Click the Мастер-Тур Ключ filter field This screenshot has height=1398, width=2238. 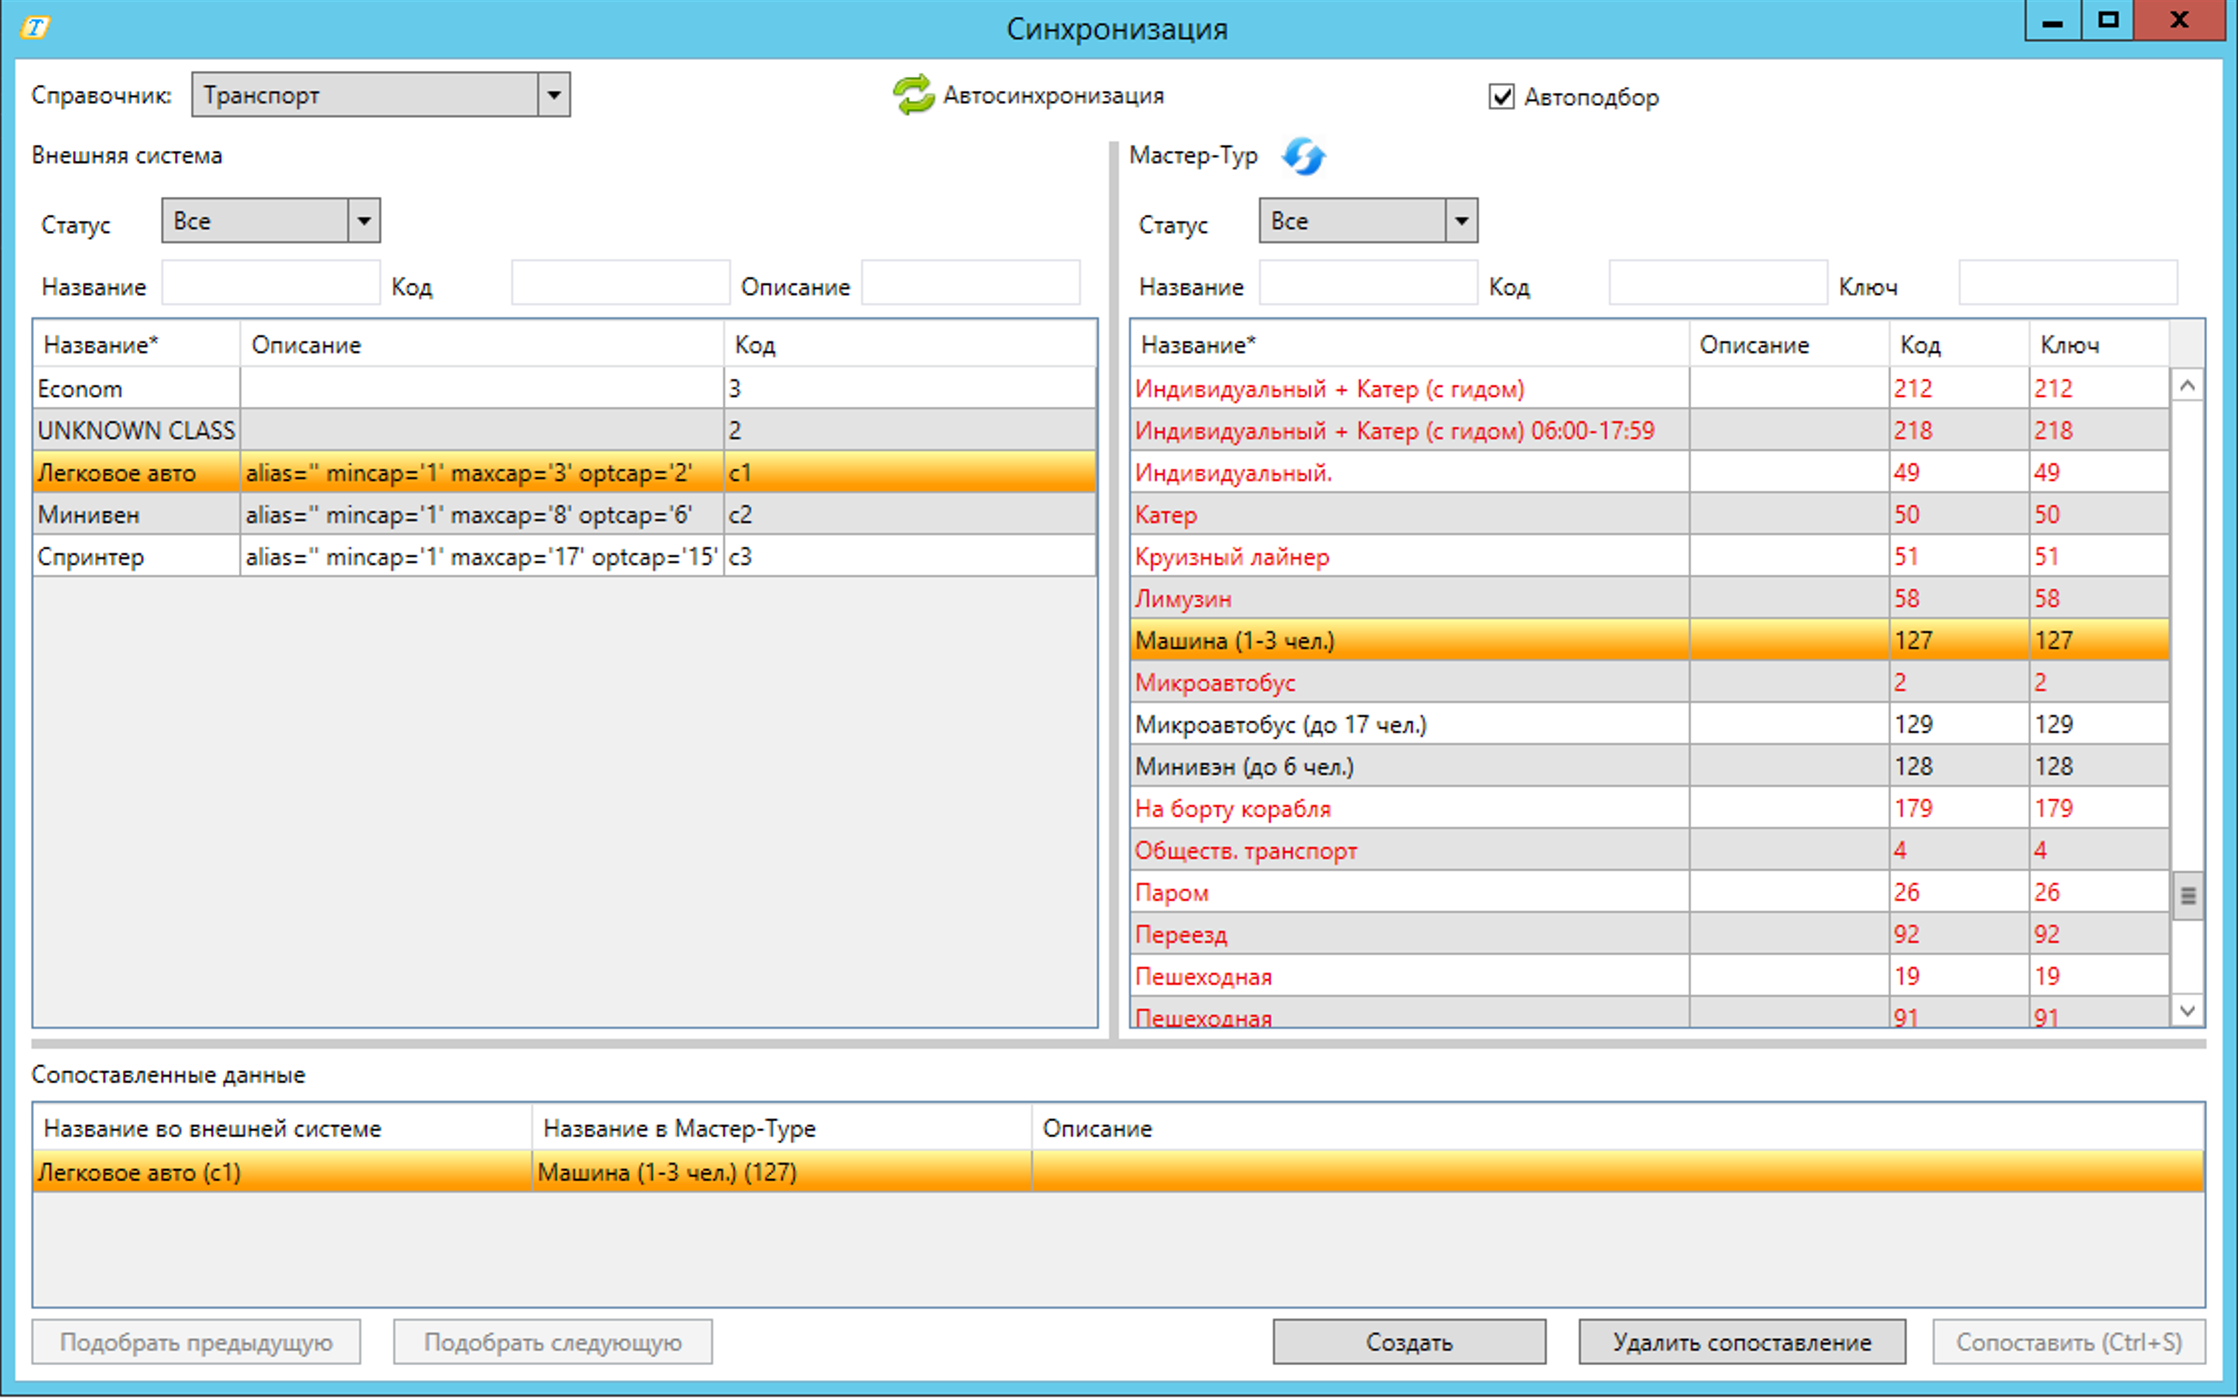tap(2066, 284)
